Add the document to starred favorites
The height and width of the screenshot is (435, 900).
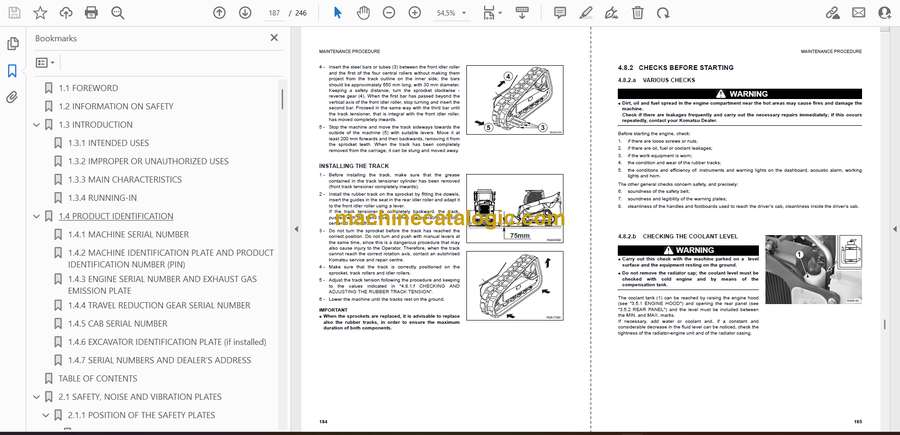coord(40,13)
